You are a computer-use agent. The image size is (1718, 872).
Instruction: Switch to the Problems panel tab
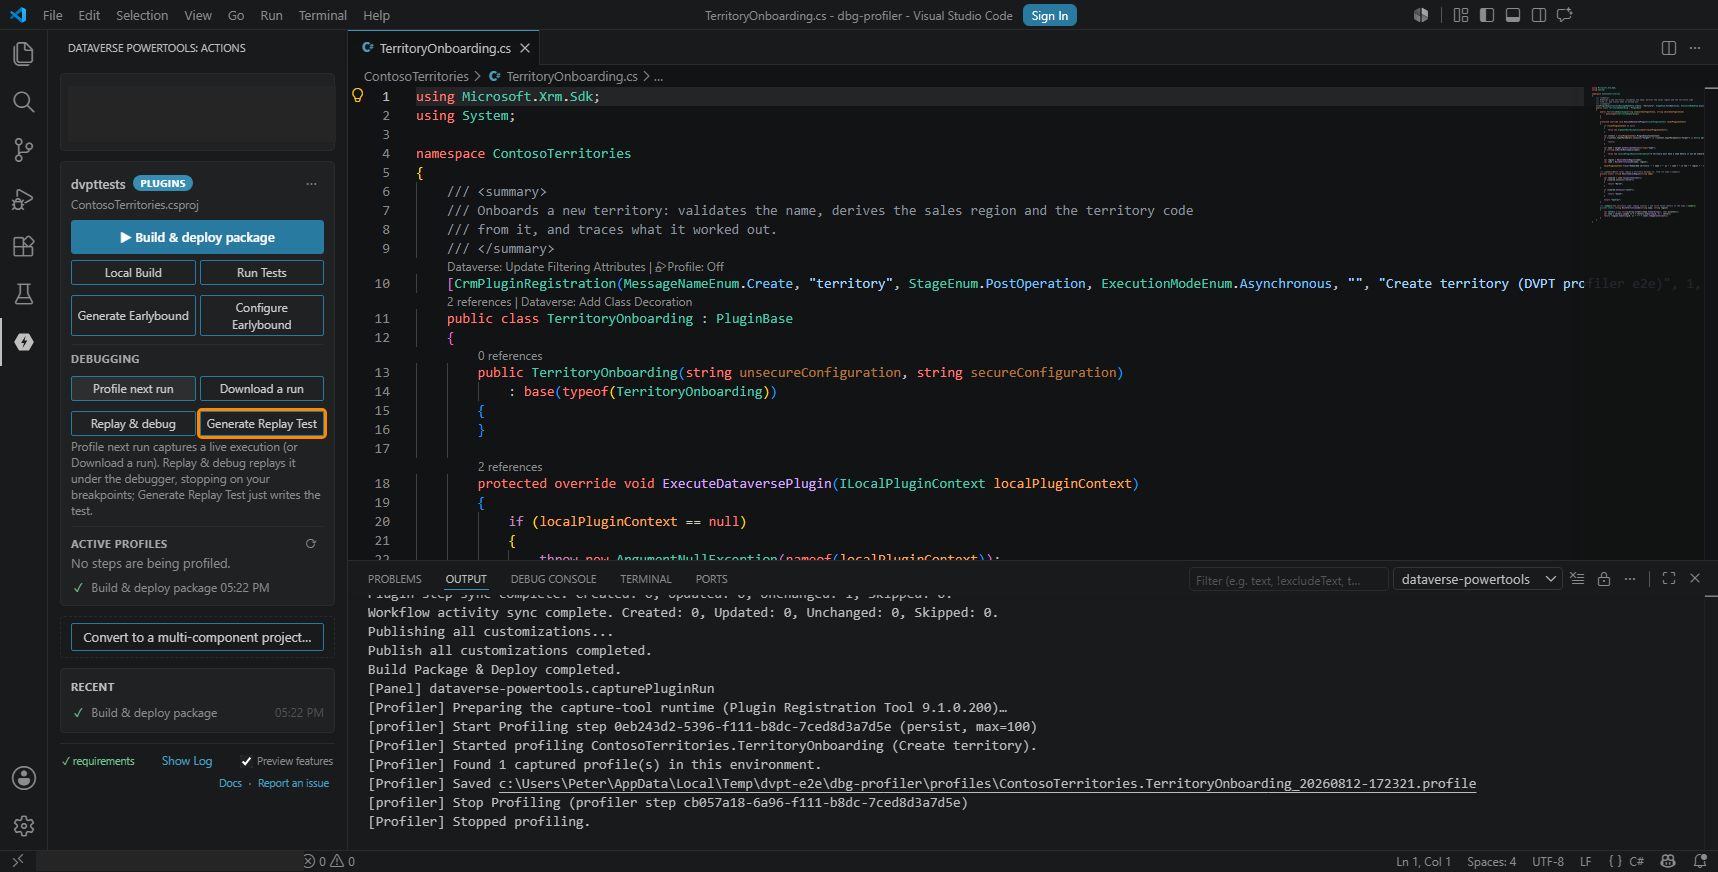point(395,579)
